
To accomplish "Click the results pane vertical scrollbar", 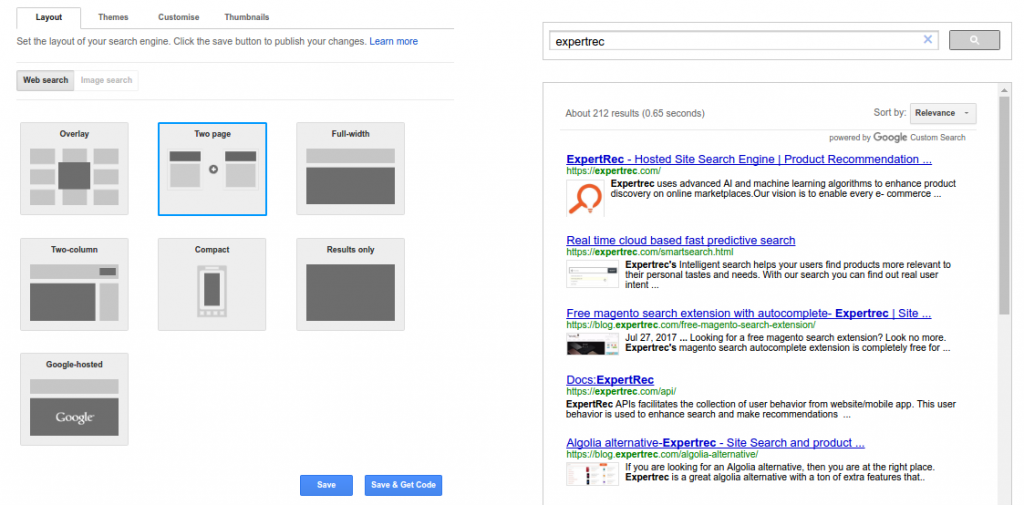I will pyautogui.click(x=1004, y=206).
